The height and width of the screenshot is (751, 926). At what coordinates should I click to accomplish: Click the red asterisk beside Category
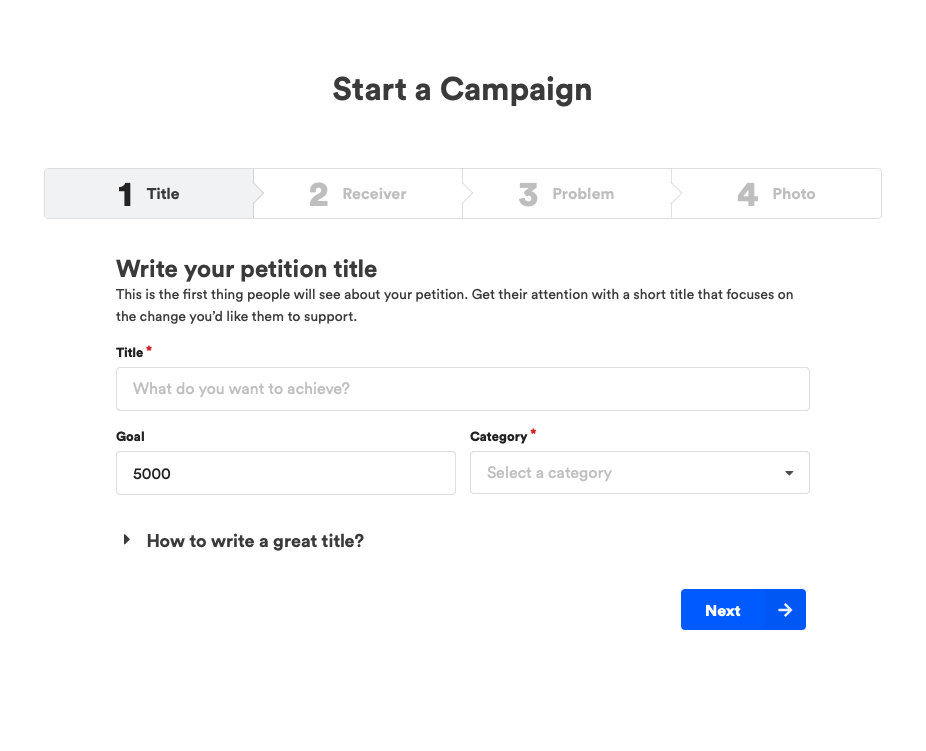[x=533, y=431]
